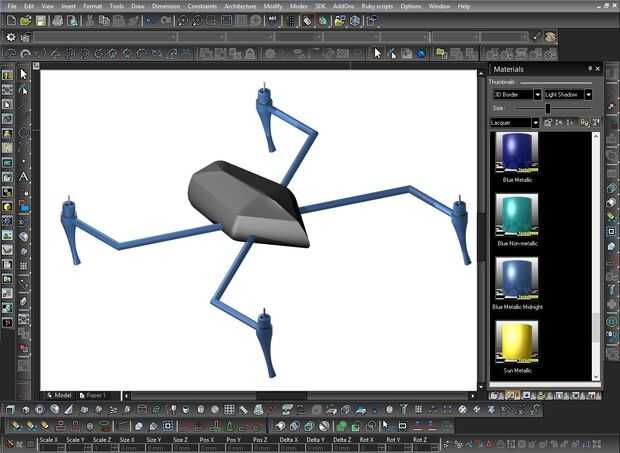Screen dimensions: 620x453
Task: Open the File menu
Action: (x=12, y=6)
